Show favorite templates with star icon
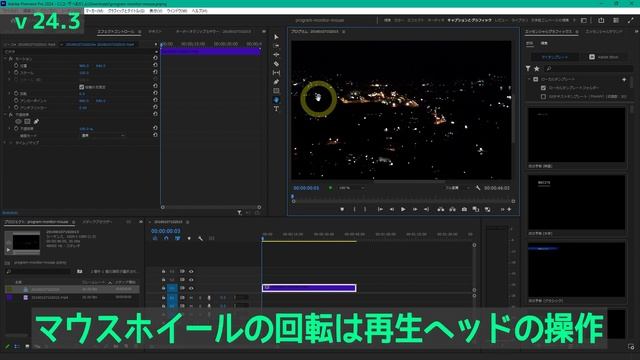The width and height of the screenshot is (640, 360). pyautogui.click(x=537, y=69)
